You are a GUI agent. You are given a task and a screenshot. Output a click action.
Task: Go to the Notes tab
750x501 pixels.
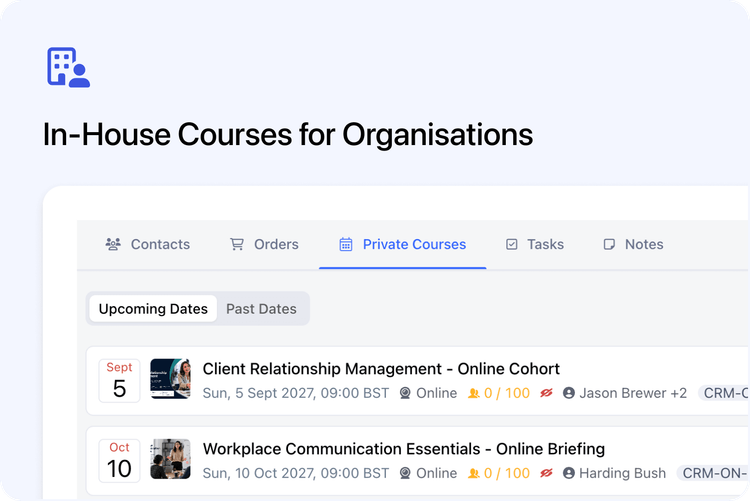633,244
